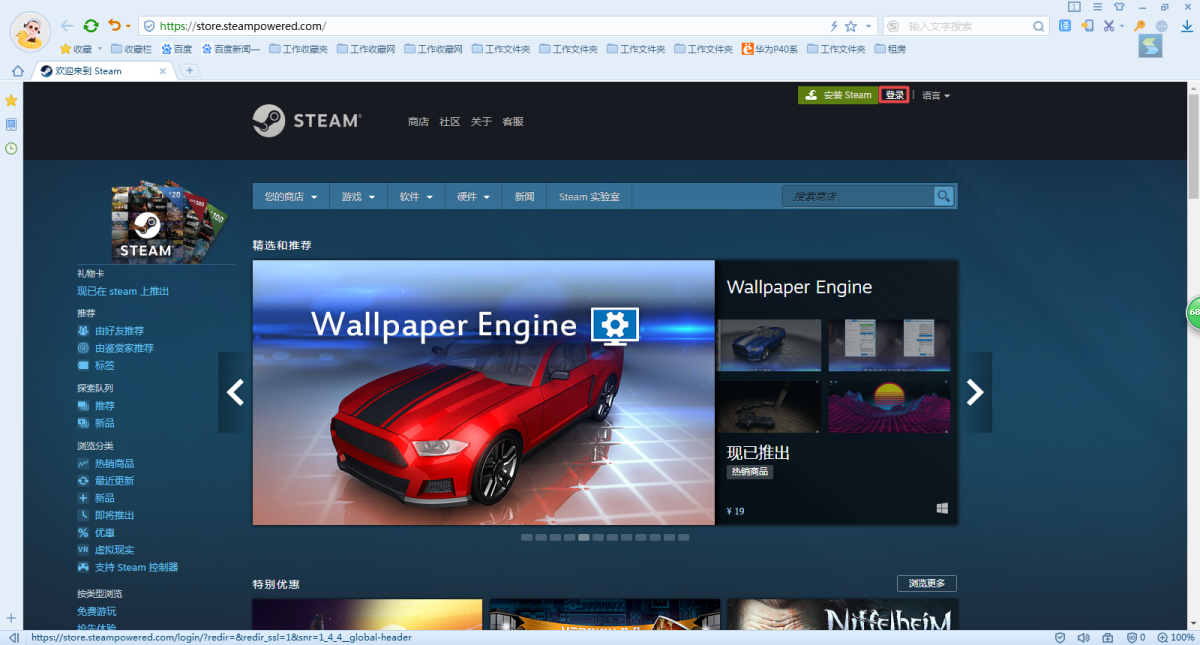Open the 社区 menu in header
1200x645 pixels.
[x=450, y=122]
